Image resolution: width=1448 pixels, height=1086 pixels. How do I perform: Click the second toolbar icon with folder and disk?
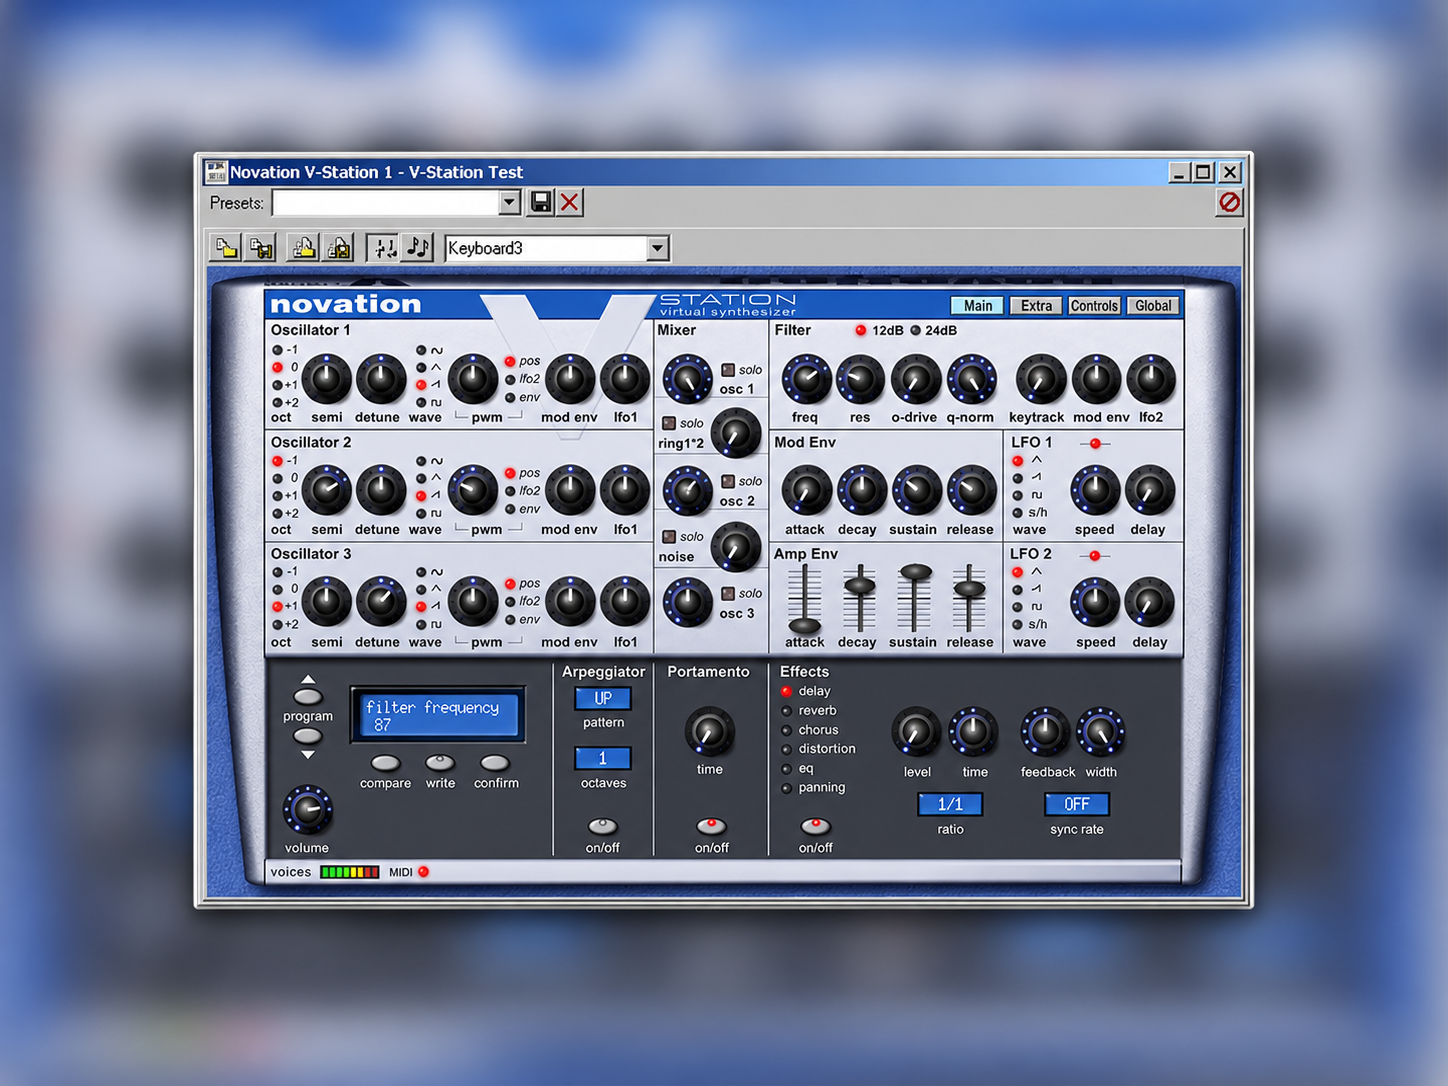[x=262, y=248]
